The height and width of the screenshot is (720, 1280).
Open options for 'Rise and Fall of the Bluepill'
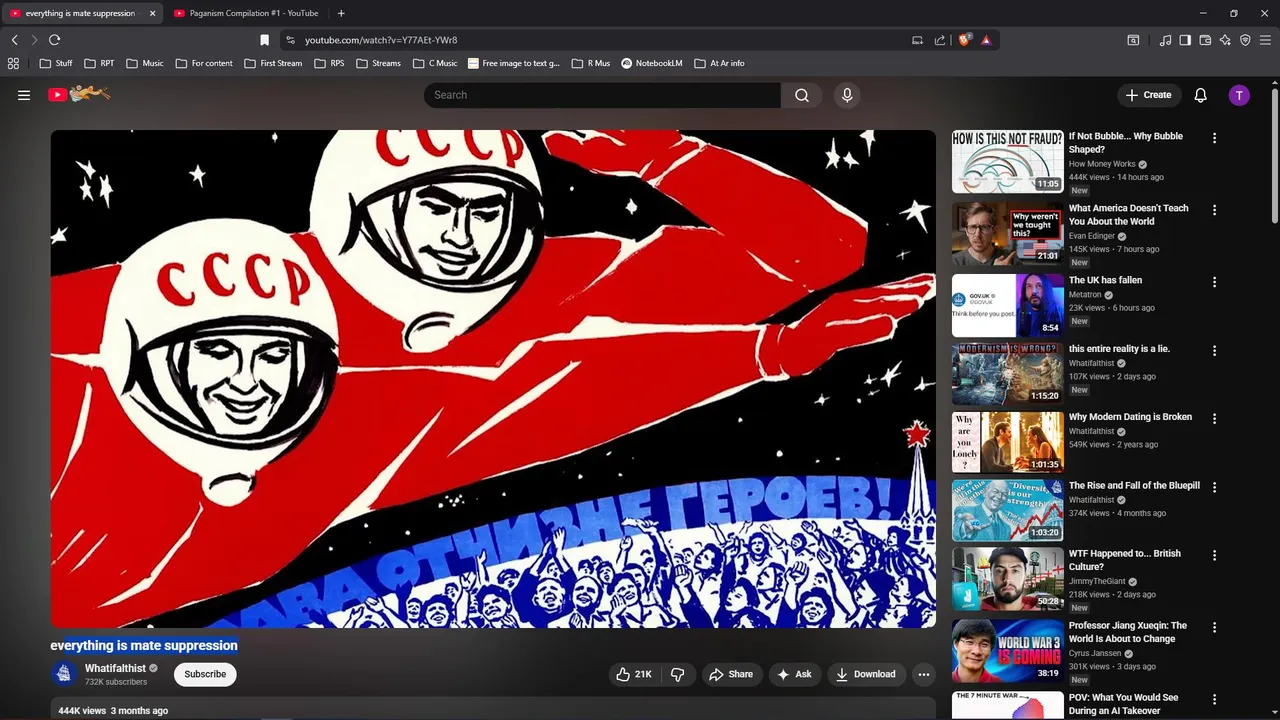(1214, 487)
